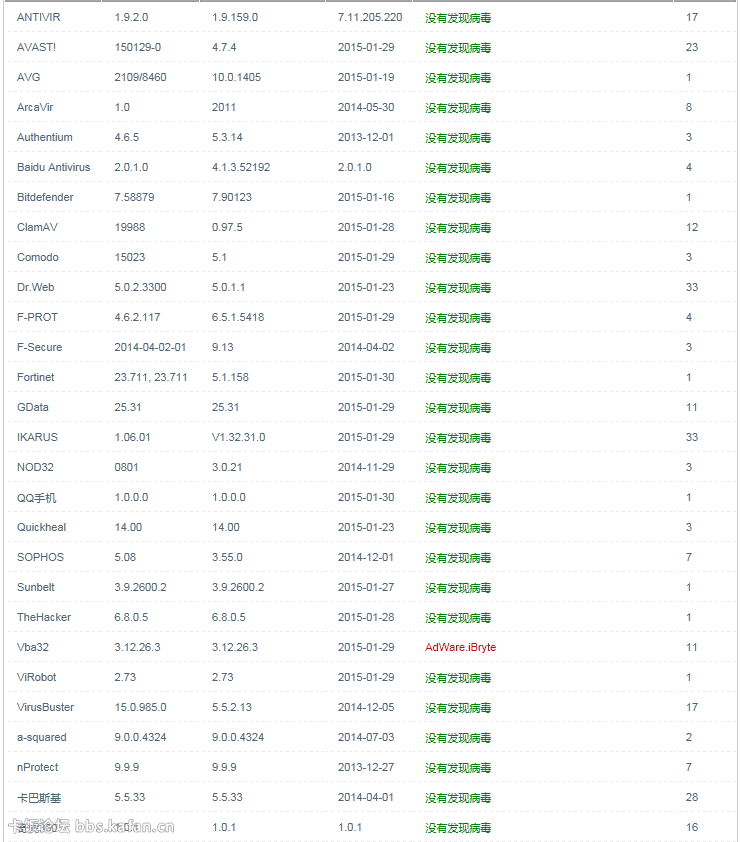
Task: Select the ArcaVir engine name
Action: coord(35,107)
